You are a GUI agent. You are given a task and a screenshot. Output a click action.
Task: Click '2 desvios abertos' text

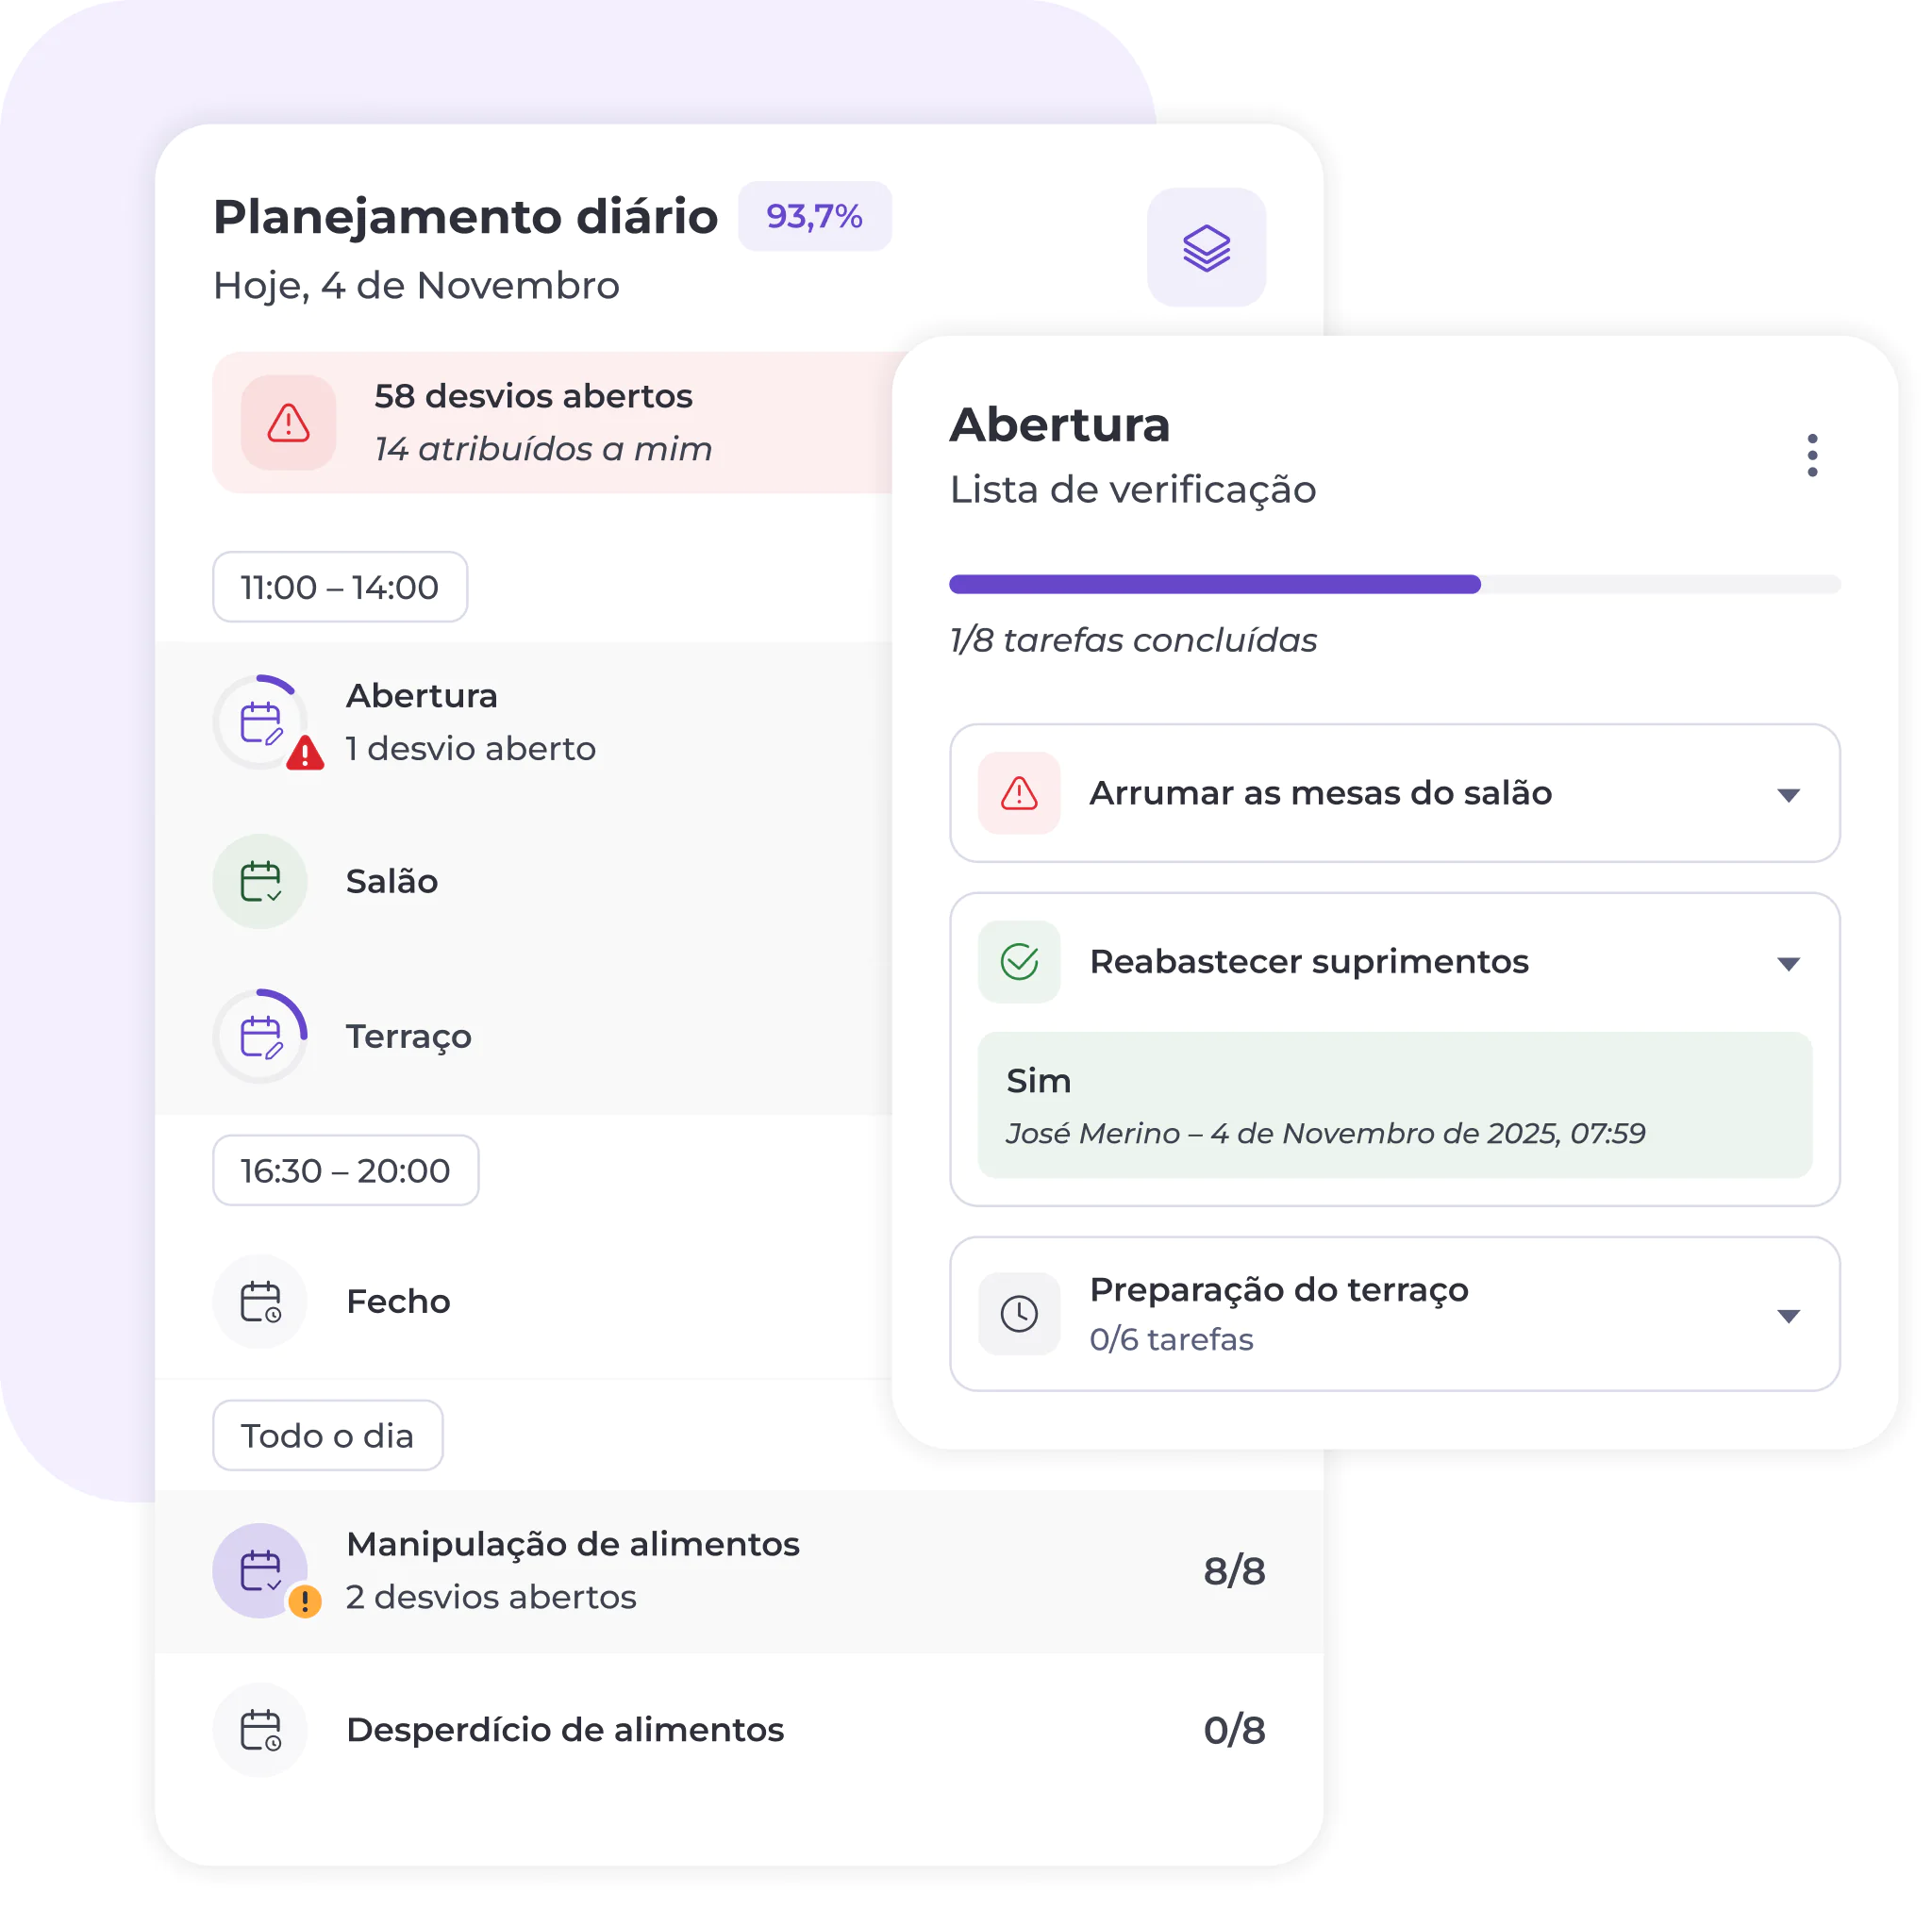click(491, 1597)
